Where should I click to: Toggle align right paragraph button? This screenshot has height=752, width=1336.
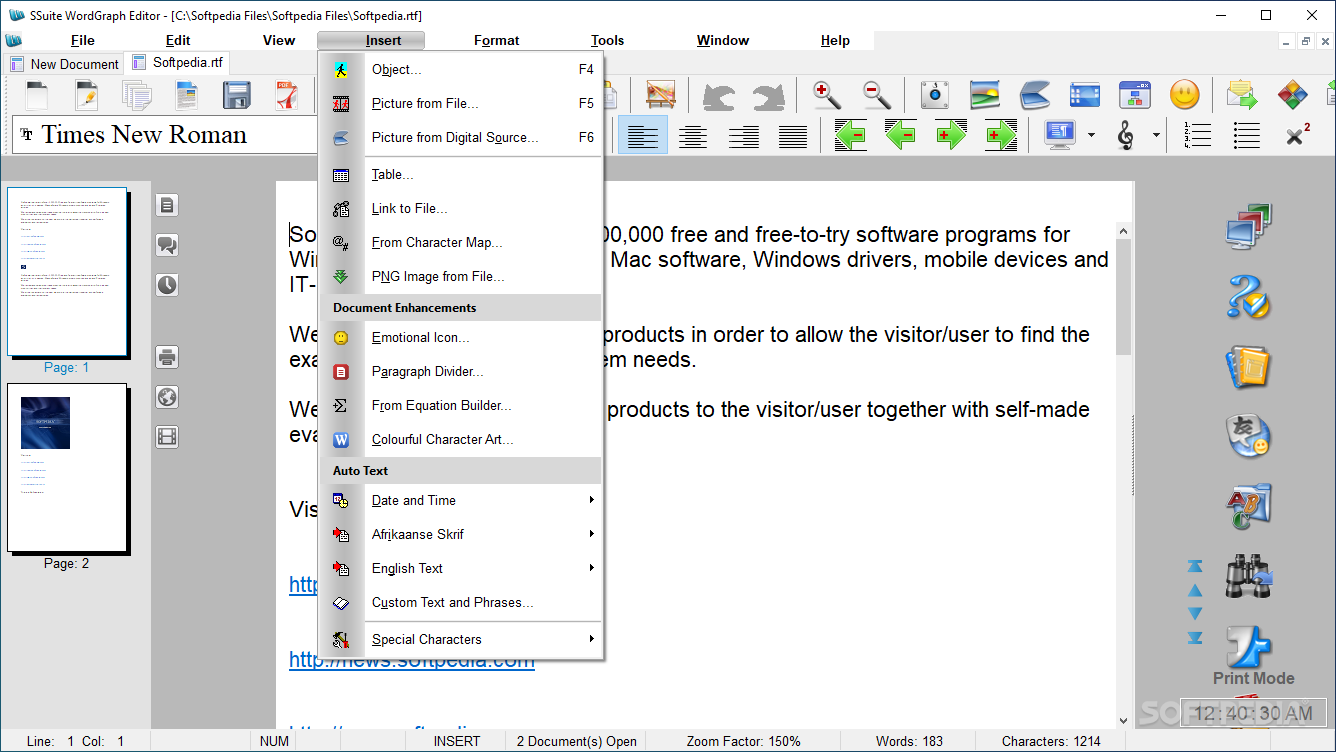pos(743,135)
